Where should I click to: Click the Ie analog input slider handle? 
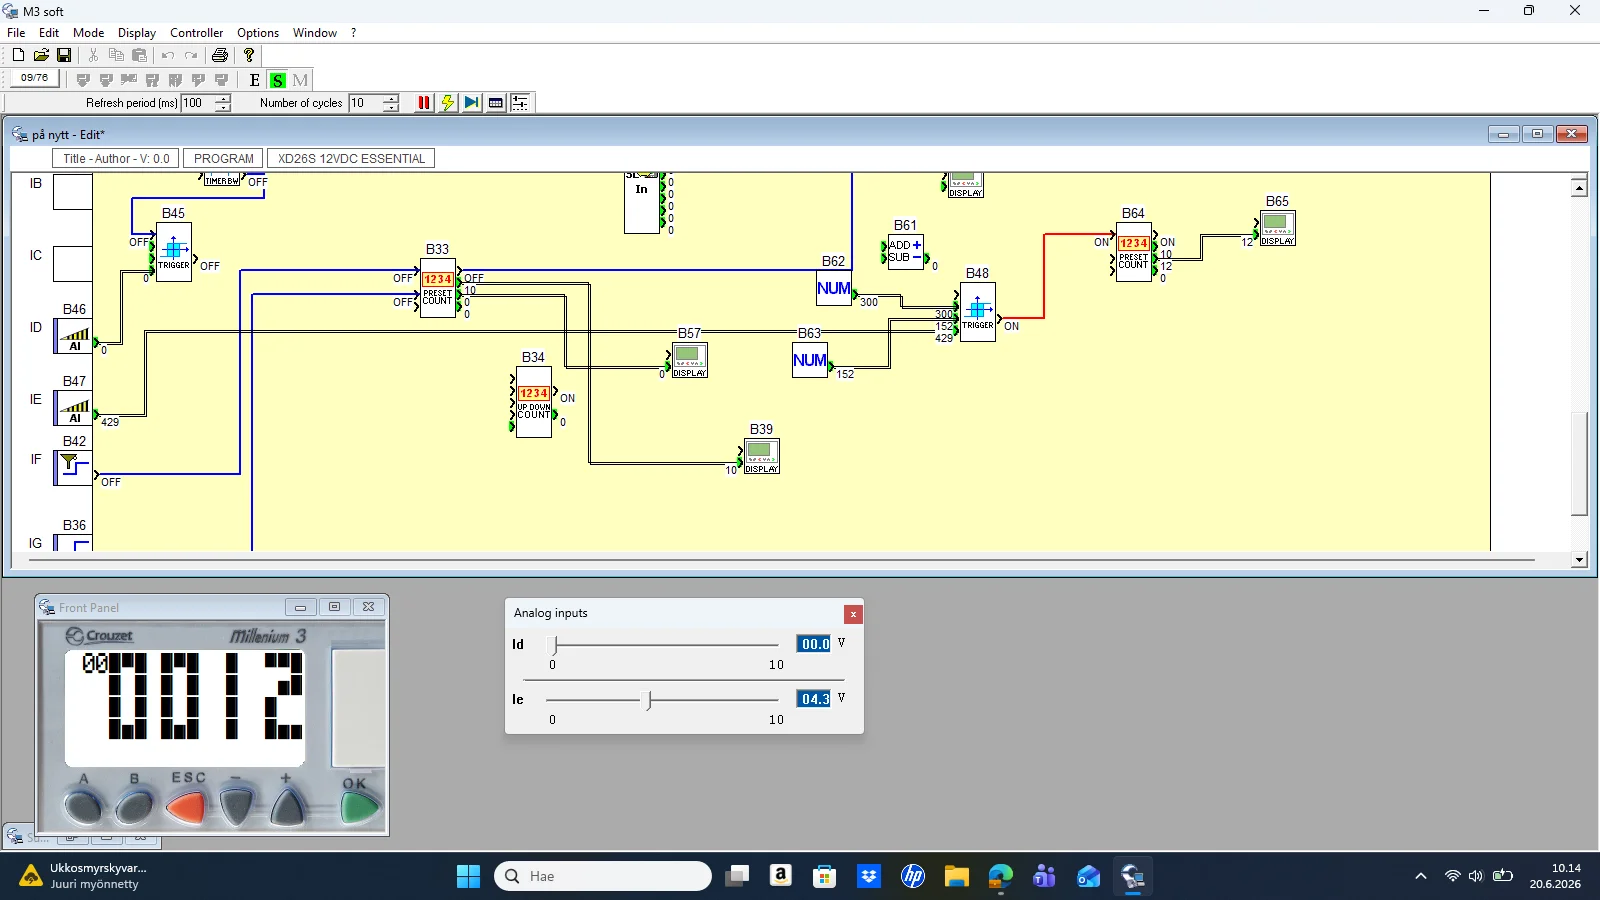[649, 700]
